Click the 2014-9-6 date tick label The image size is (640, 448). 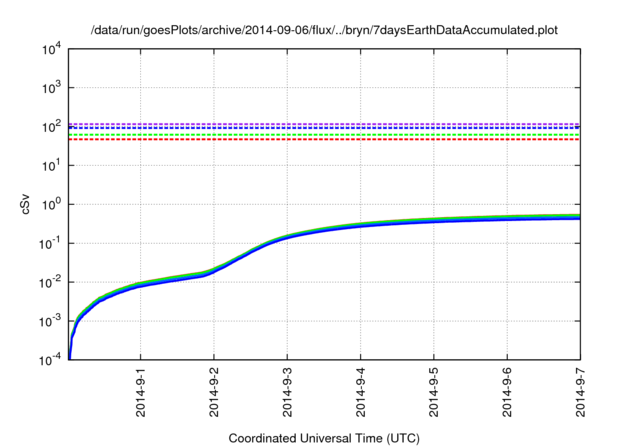pyautogui.click(x=507, y=392)
